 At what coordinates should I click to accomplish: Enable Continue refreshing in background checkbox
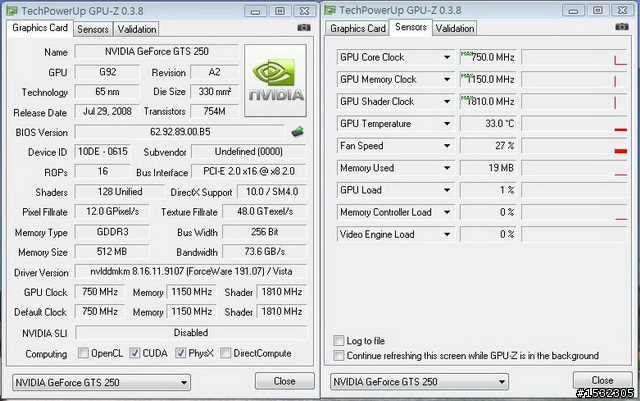(339, 355)
